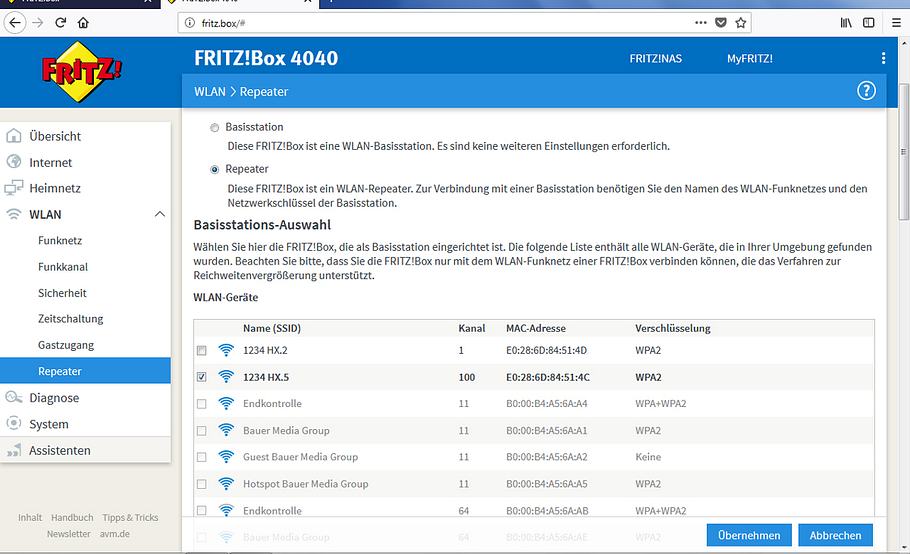Open the MyFRITZ! link in the header
910x554 pixels.
click(749, 59)
